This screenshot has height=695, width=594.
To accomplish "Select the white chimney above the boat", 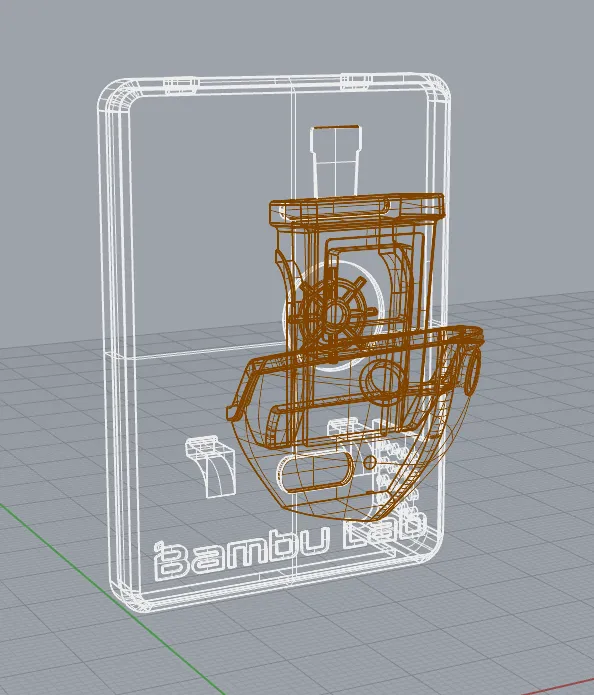I will click(x=336, y=162).
